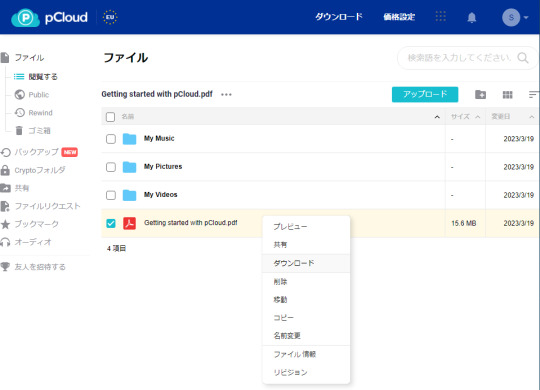Screen dimensions: 540x390
Task: Open the My Videos folder name
Action: coord(160,195)
